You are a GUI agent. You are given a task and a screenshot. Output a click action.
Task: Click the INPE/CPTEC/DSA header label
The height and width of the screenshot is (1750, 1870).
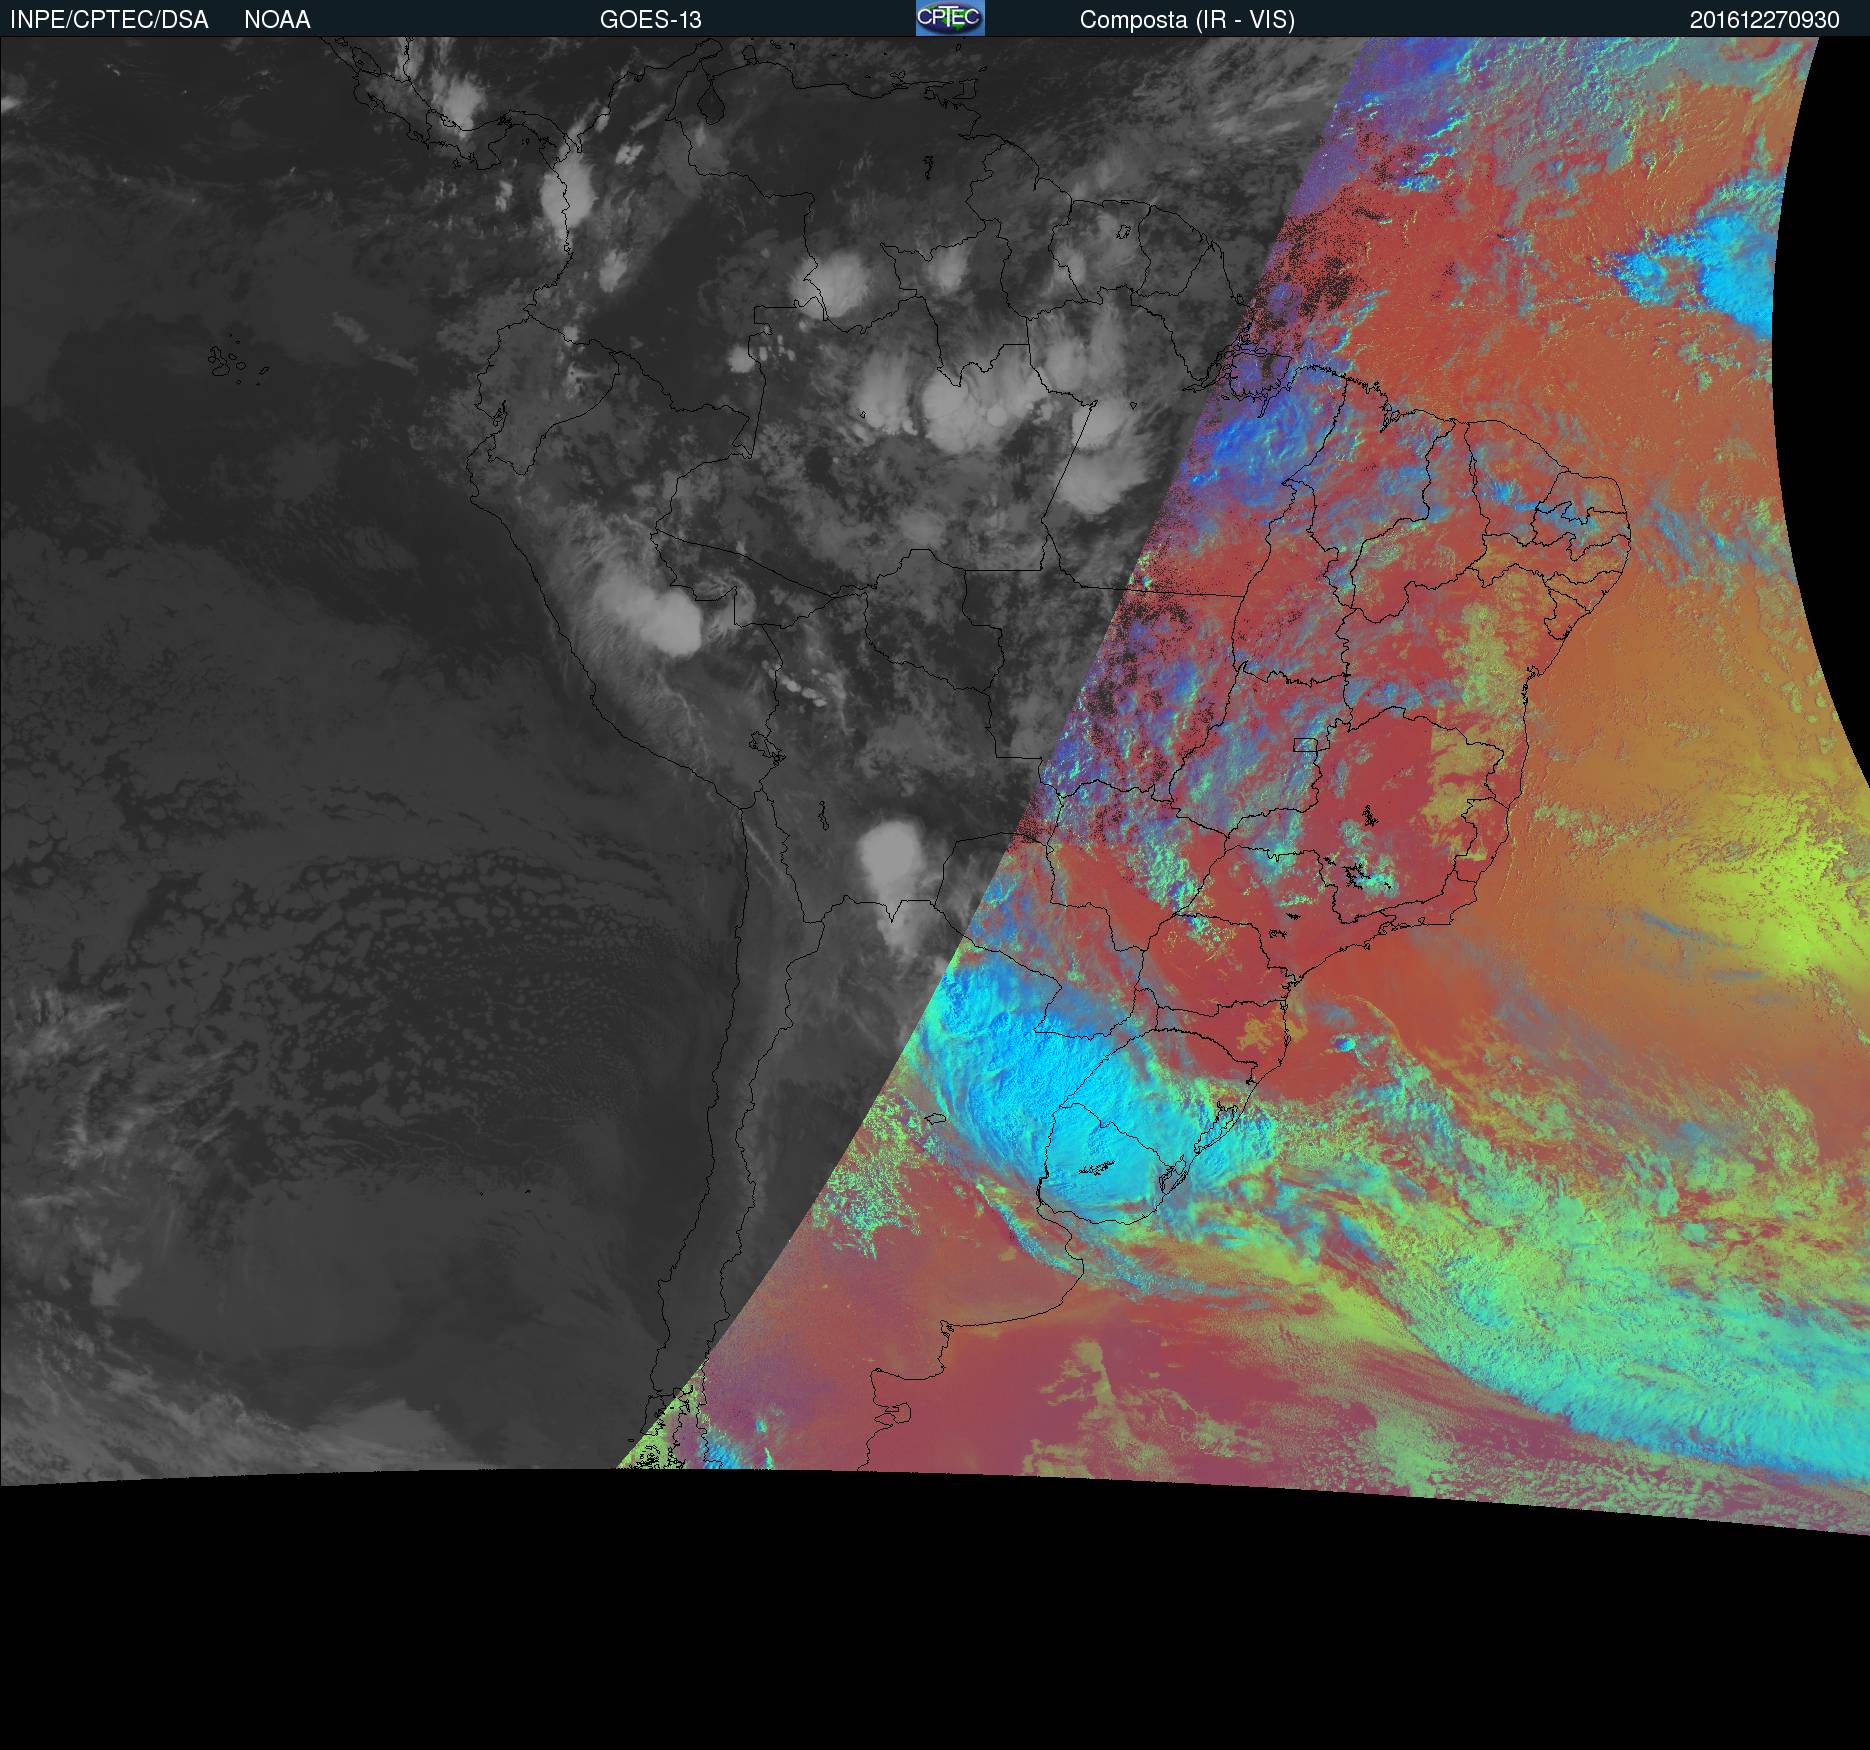109,20
